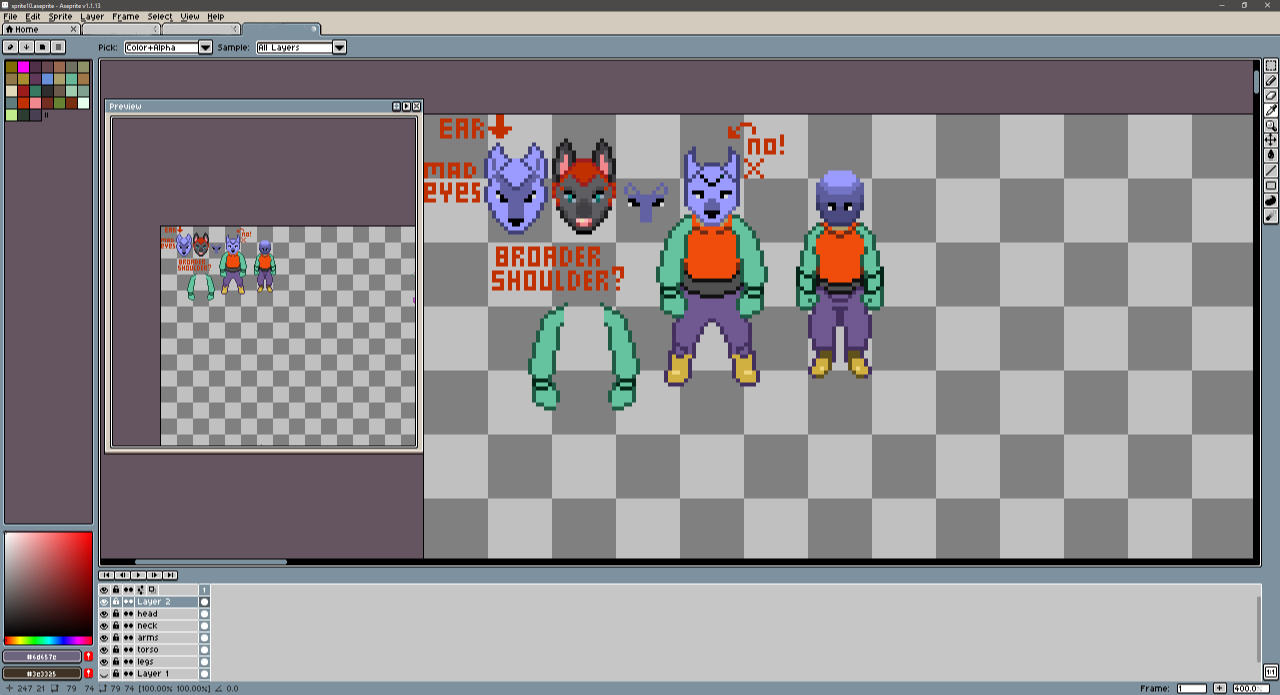Select the Blur tool in toolbox
The height and width of the screenshot is (695, 1280).
pyautogui.click(x=1271, y=216)
